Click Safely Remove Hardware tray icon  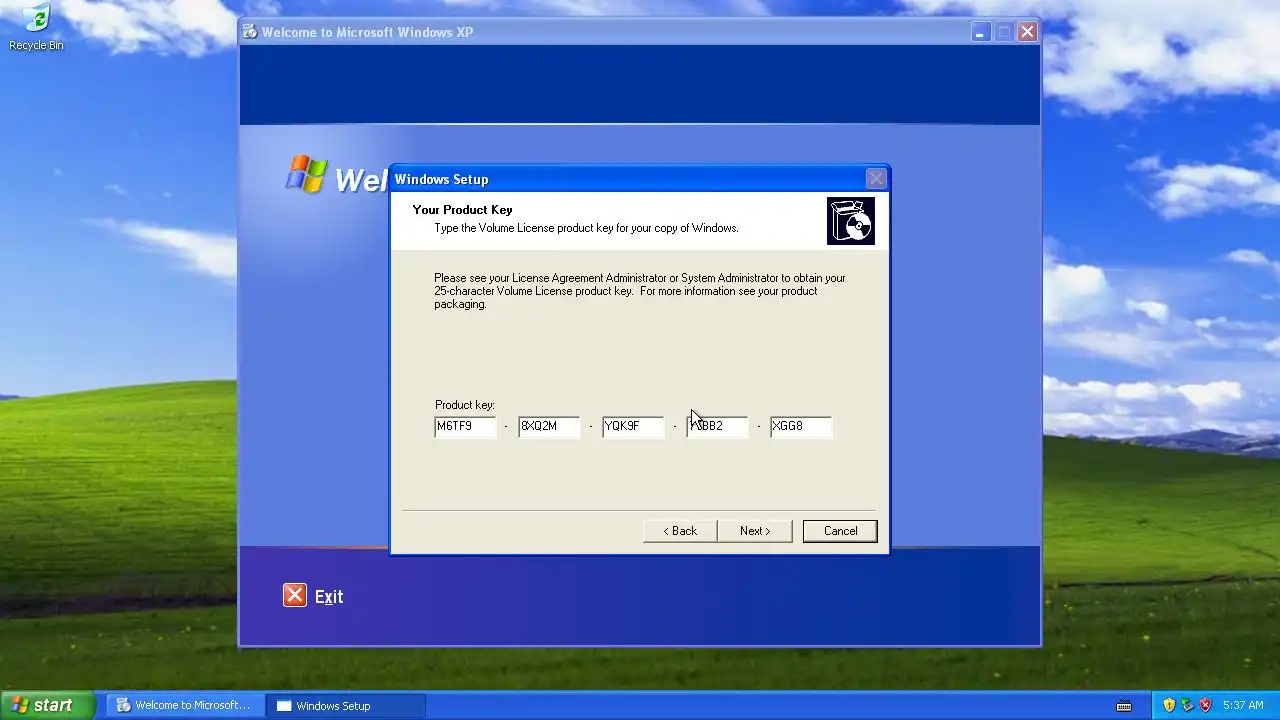point(1187,705)
